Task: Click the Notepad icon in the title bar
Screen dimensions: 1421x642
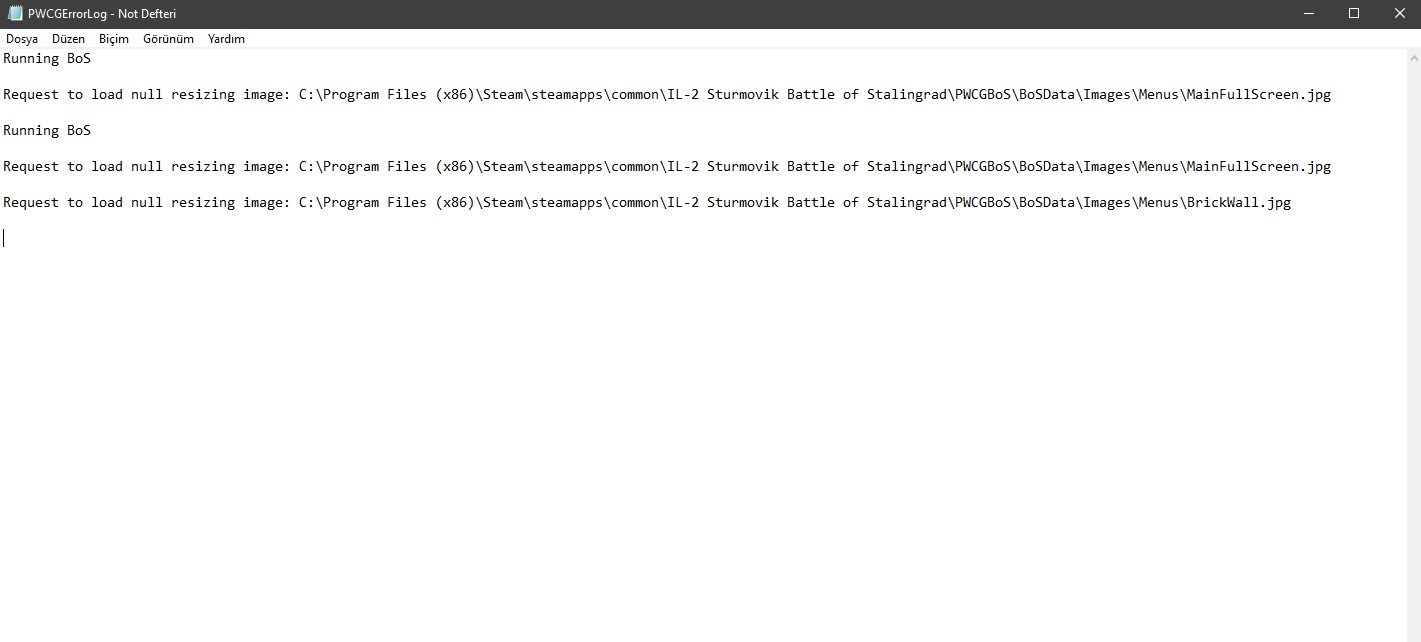Action: point(15,13)
